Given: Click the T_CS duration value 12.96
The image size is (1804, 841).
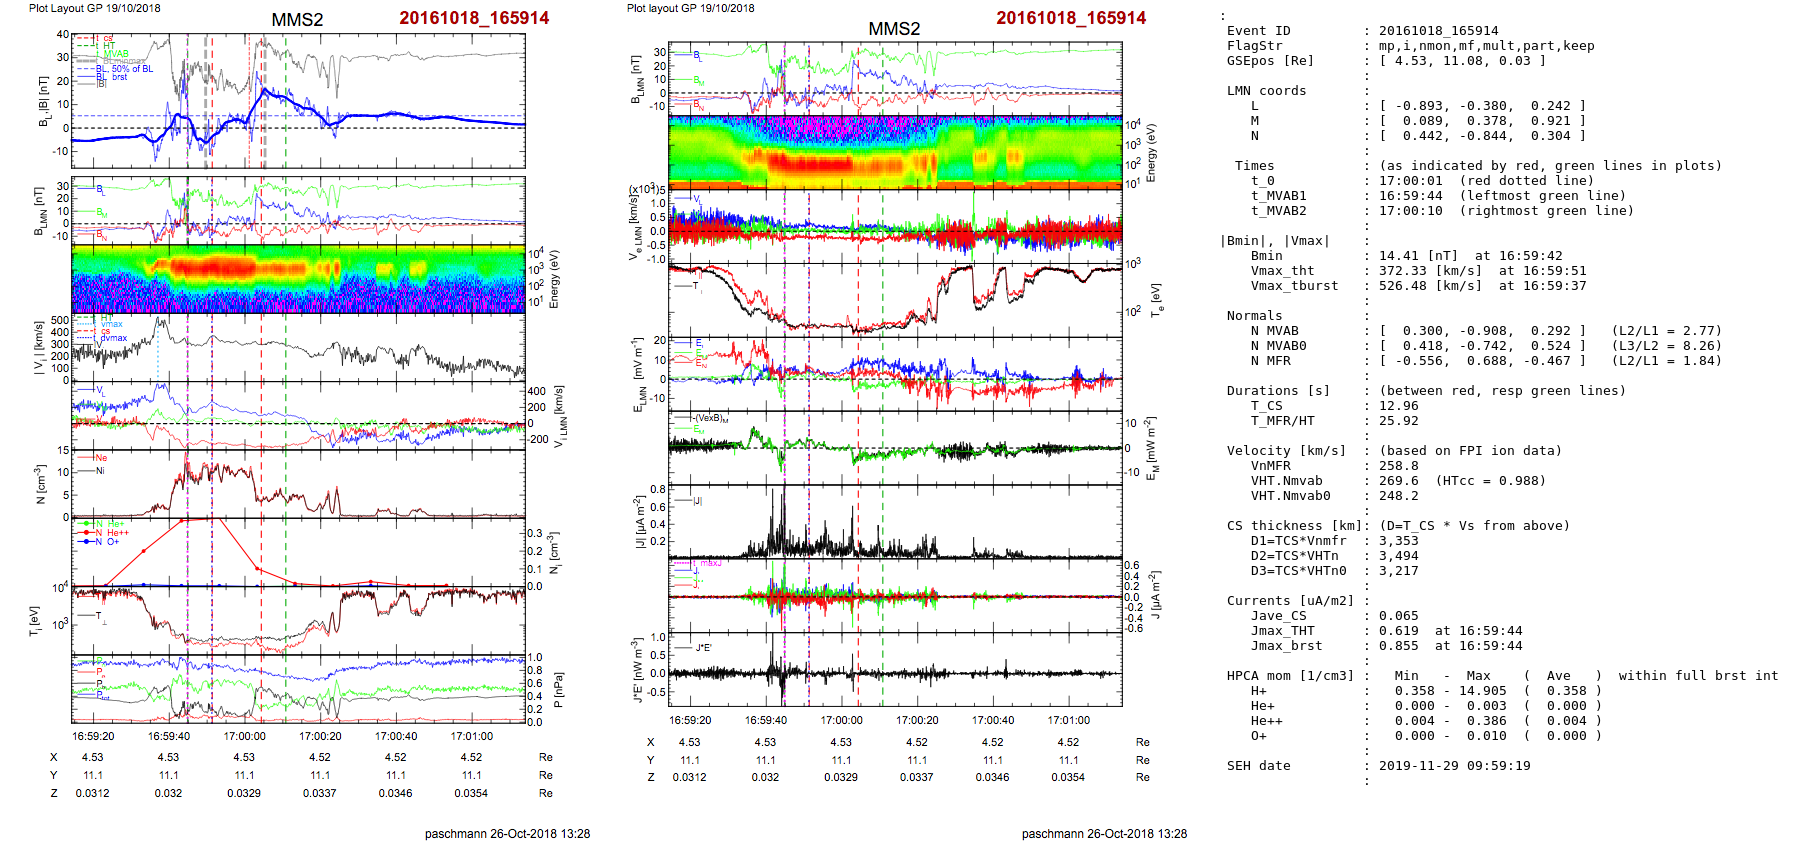Looking at the screenshot, I should tap(1398, 406).
